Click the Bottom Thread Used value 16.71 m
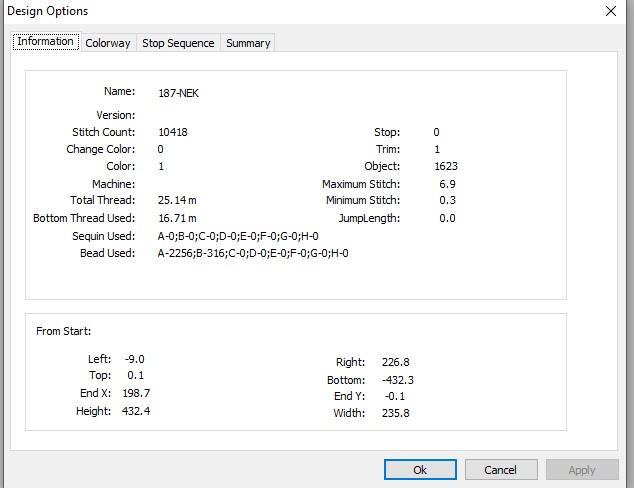The image size is (634, 488). 177,218
